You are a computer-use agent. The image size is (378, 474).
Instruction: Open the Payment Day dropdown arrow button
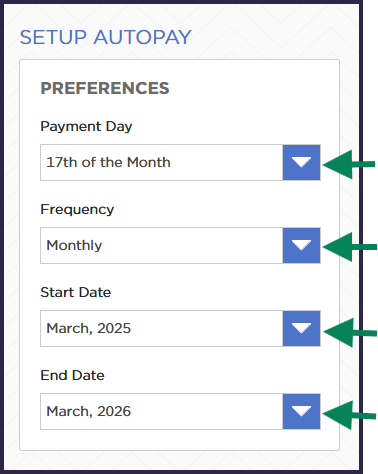(x=301, y=162)
